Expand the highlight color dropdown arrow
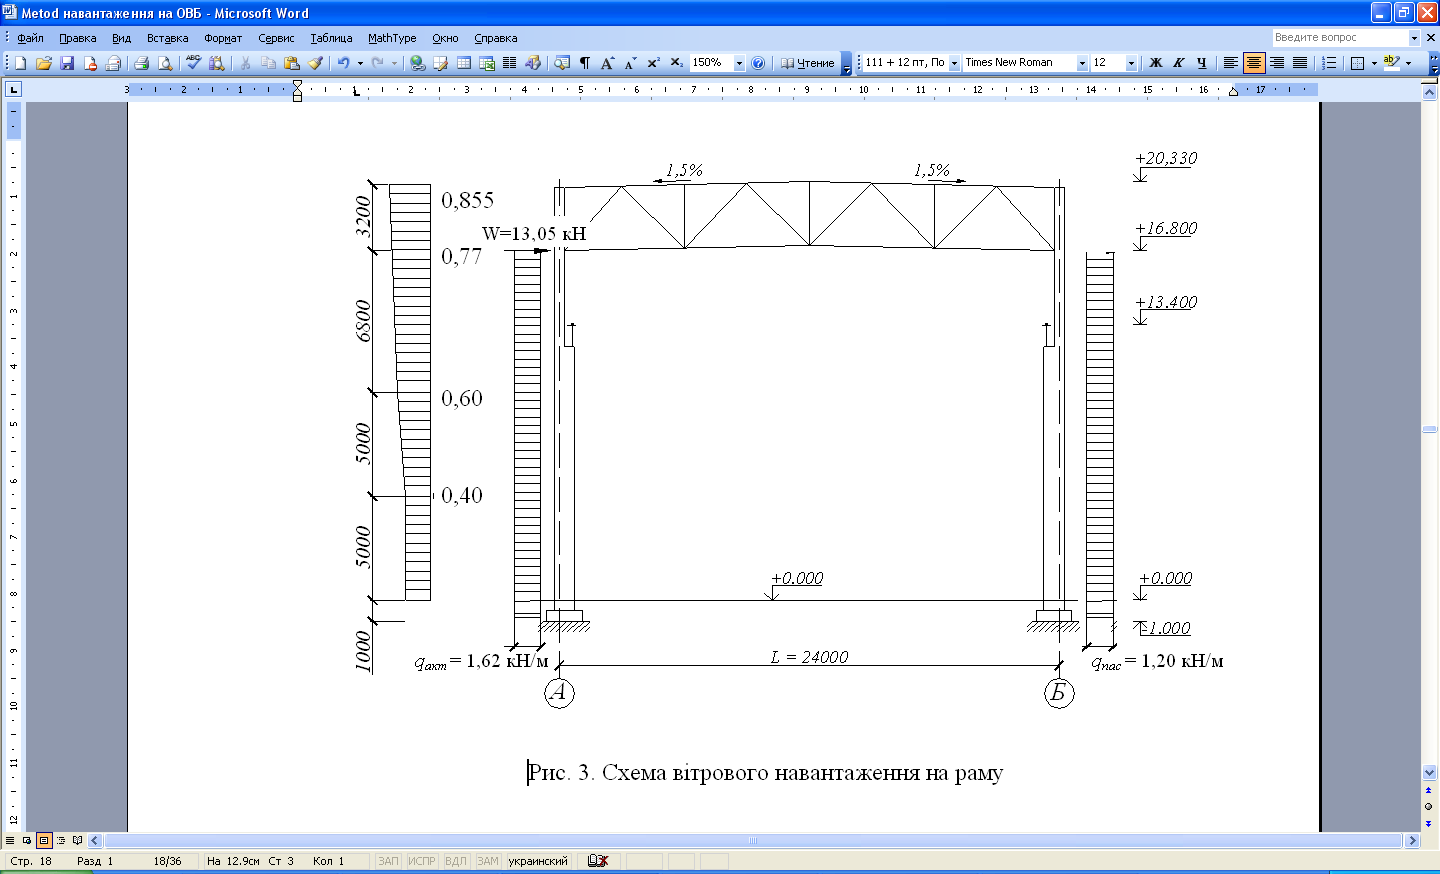1440x874 pixels. pos(1408,63)
